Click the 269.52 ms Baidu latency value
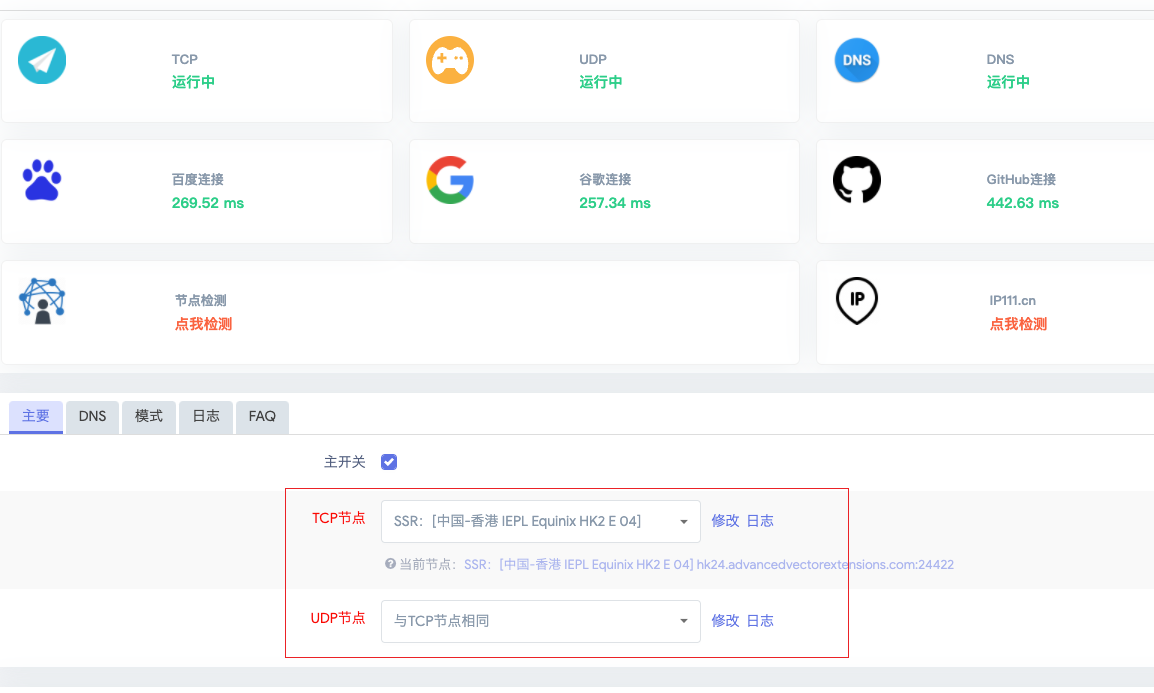Screen dimensions: 1154x693 pos(208,204)
